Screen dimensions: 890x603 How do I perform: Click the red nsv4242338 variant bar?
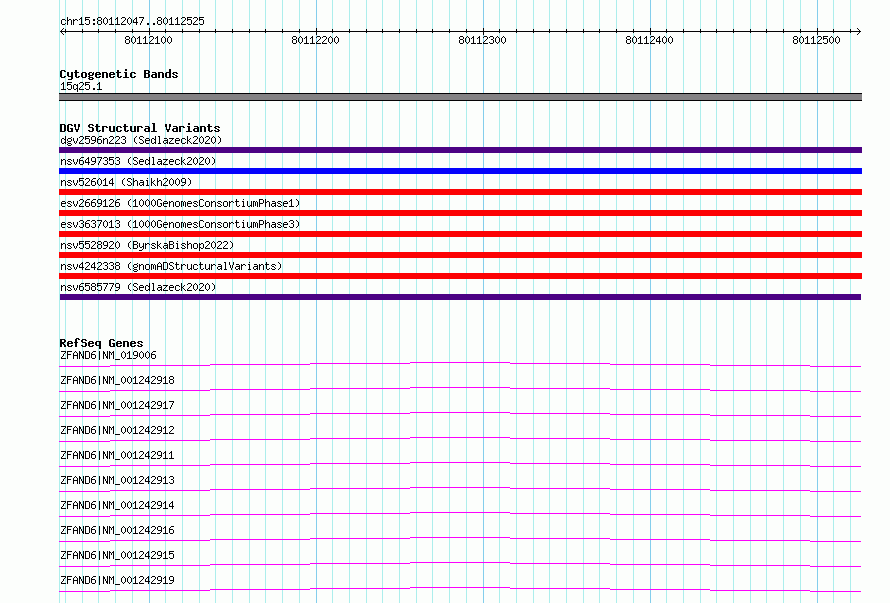(x=460, y=276)
